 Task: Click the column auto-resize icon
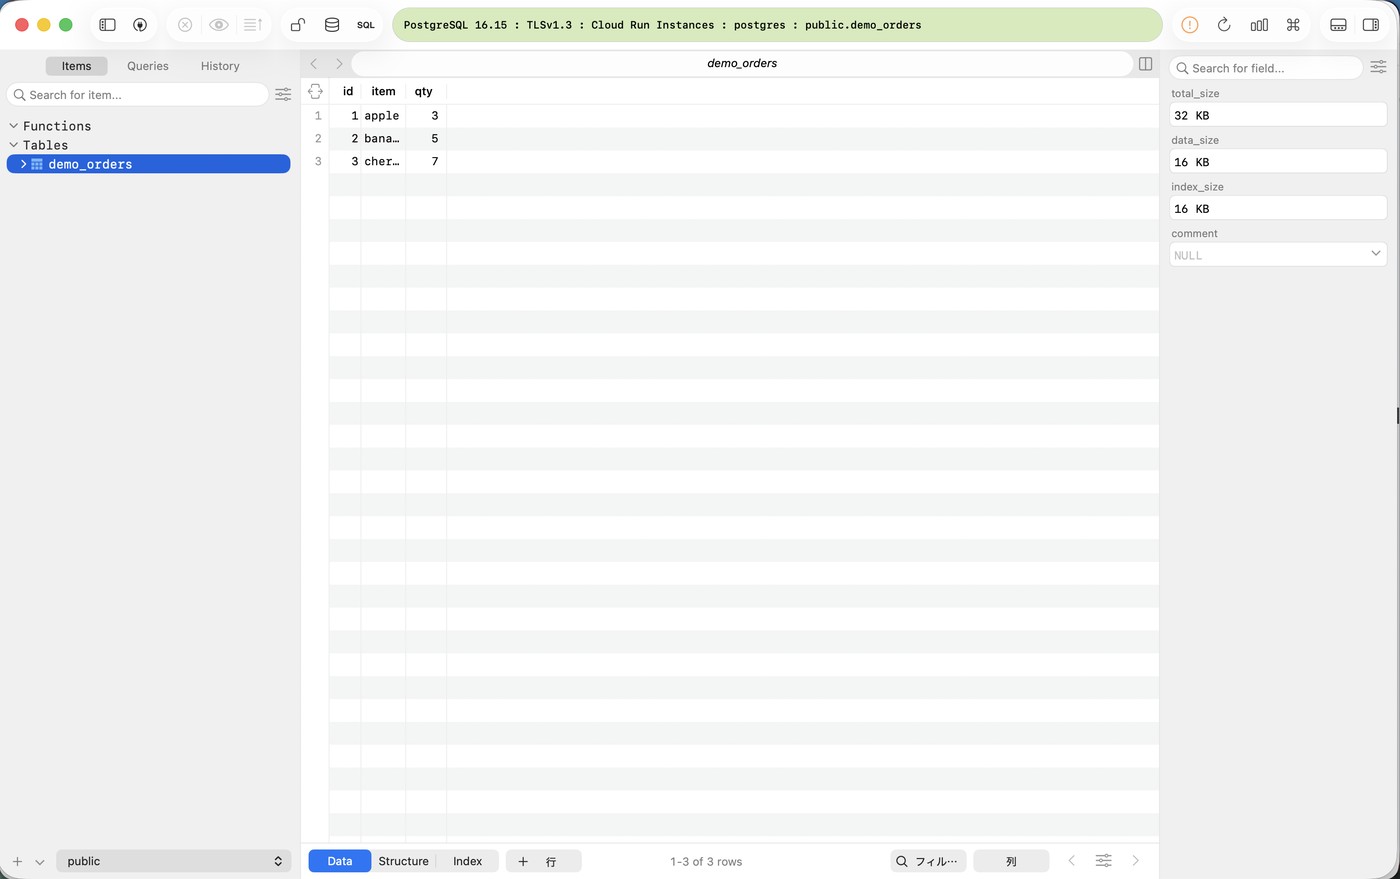tap(315, 91)
